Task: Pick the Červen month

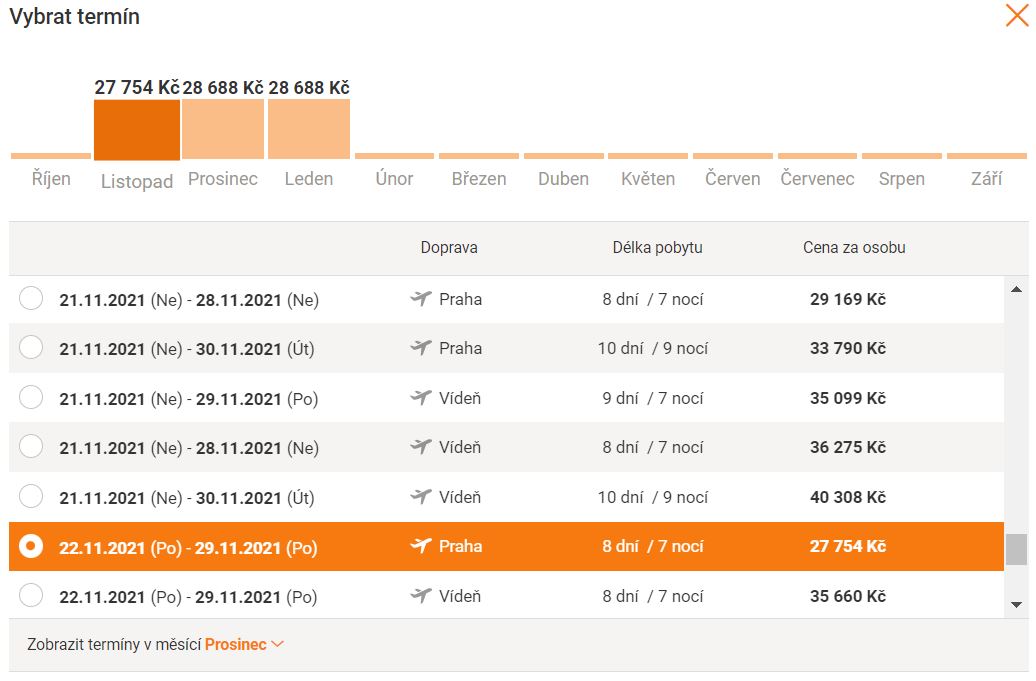Action: point(733,178)
